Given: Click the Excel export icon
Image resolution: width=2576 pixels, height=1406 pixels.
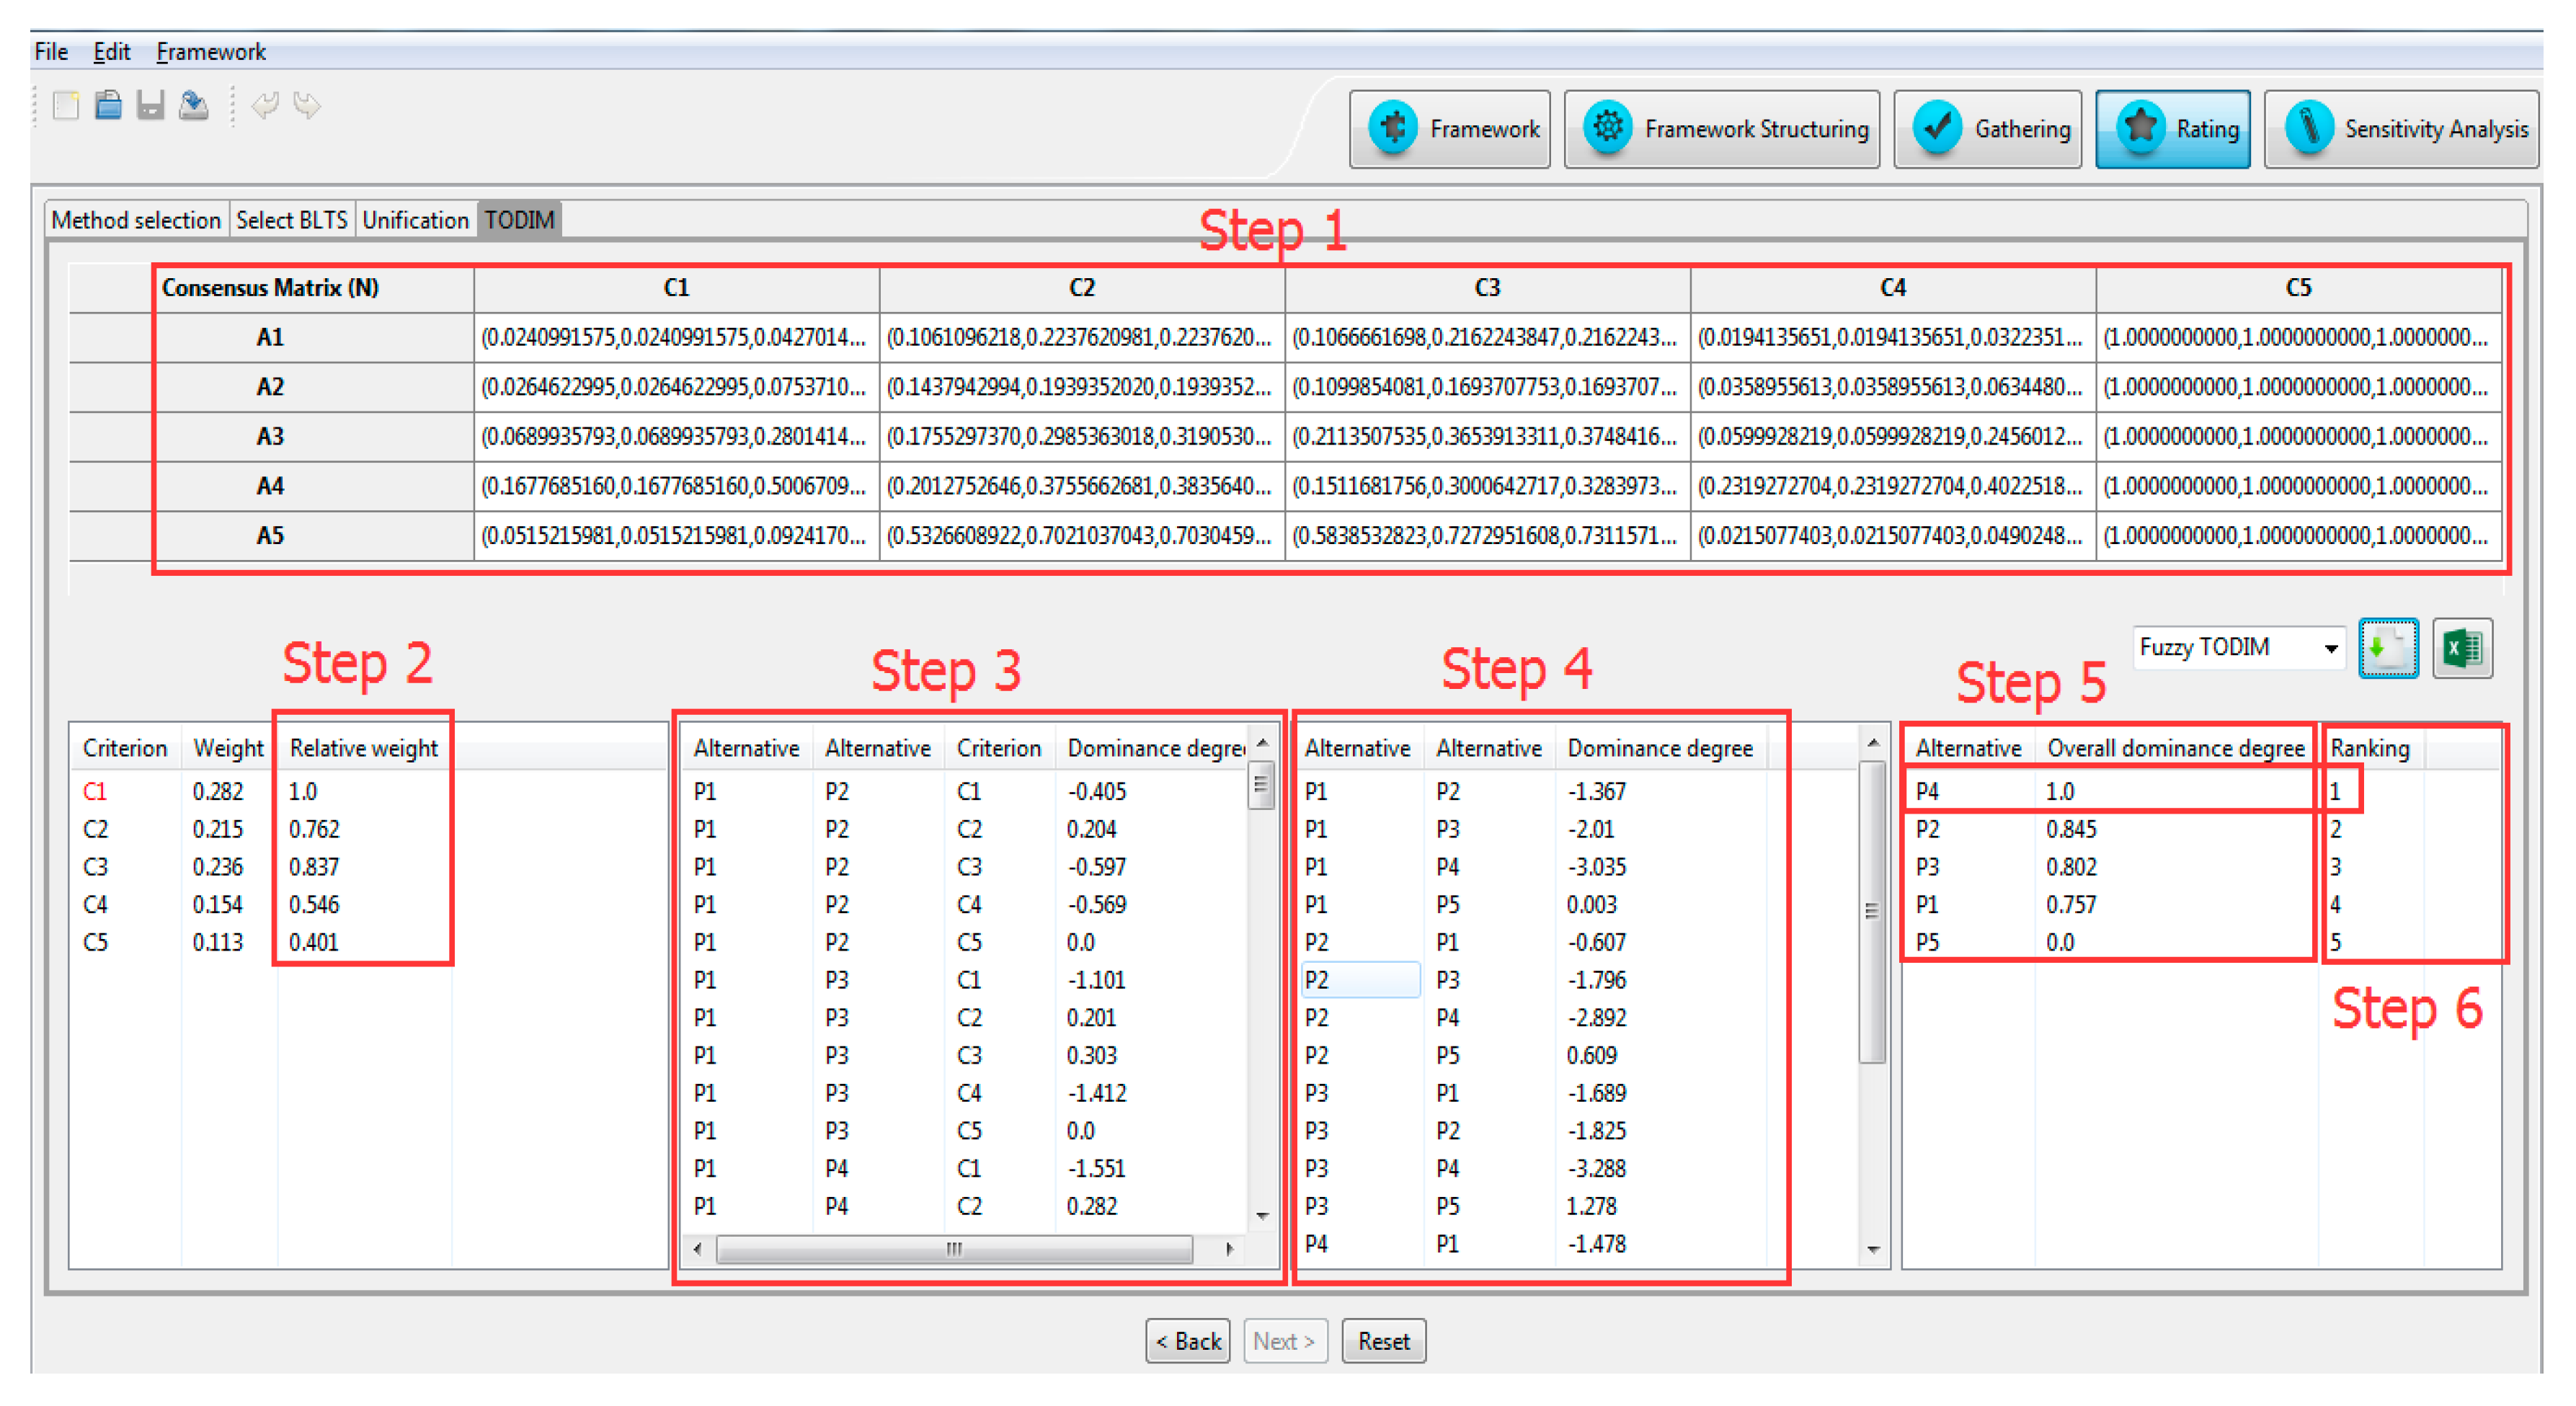Looking at the screenshot, I should point(2462,649).
